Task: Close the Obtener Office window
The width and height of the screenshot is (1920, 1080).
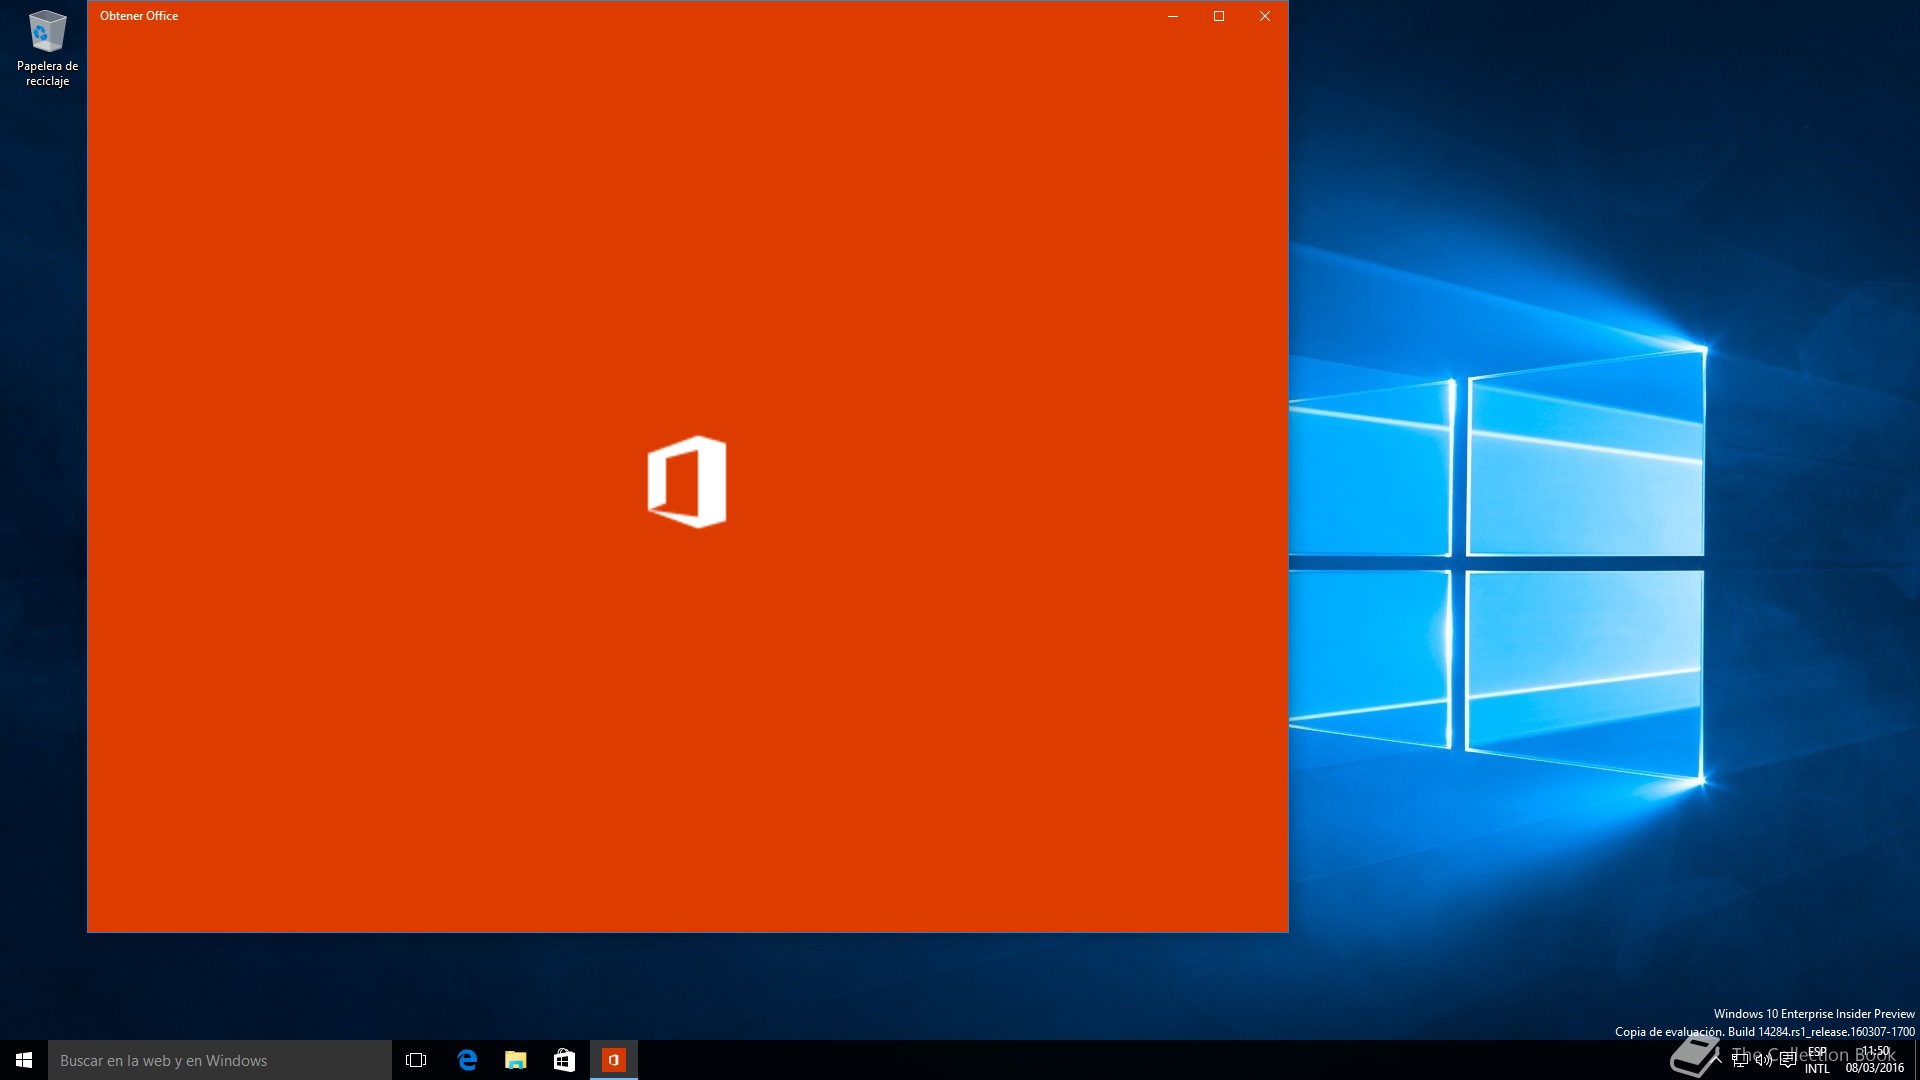Action: [x=1265, y=16]
